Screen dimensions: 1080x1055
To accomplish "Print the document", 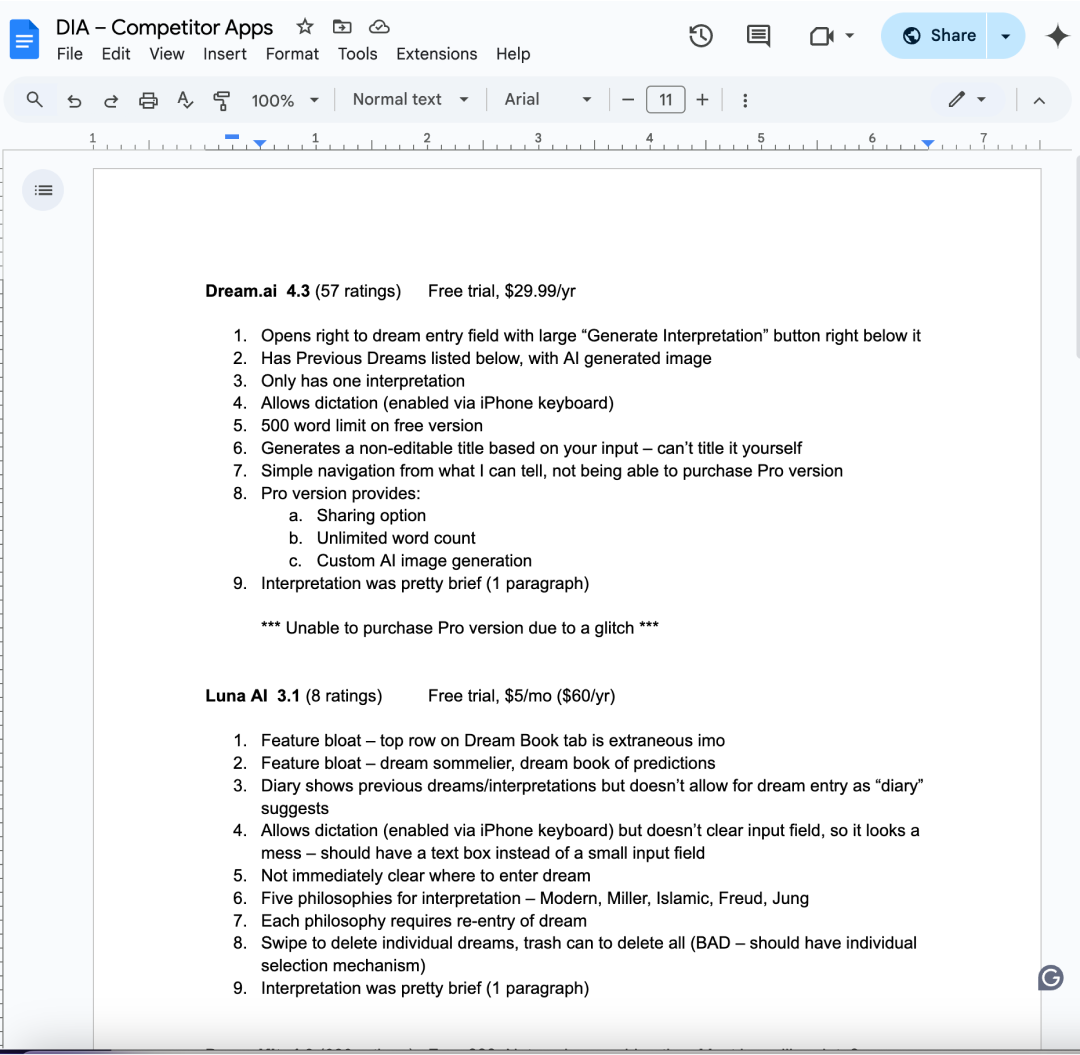I will point(148,101).
